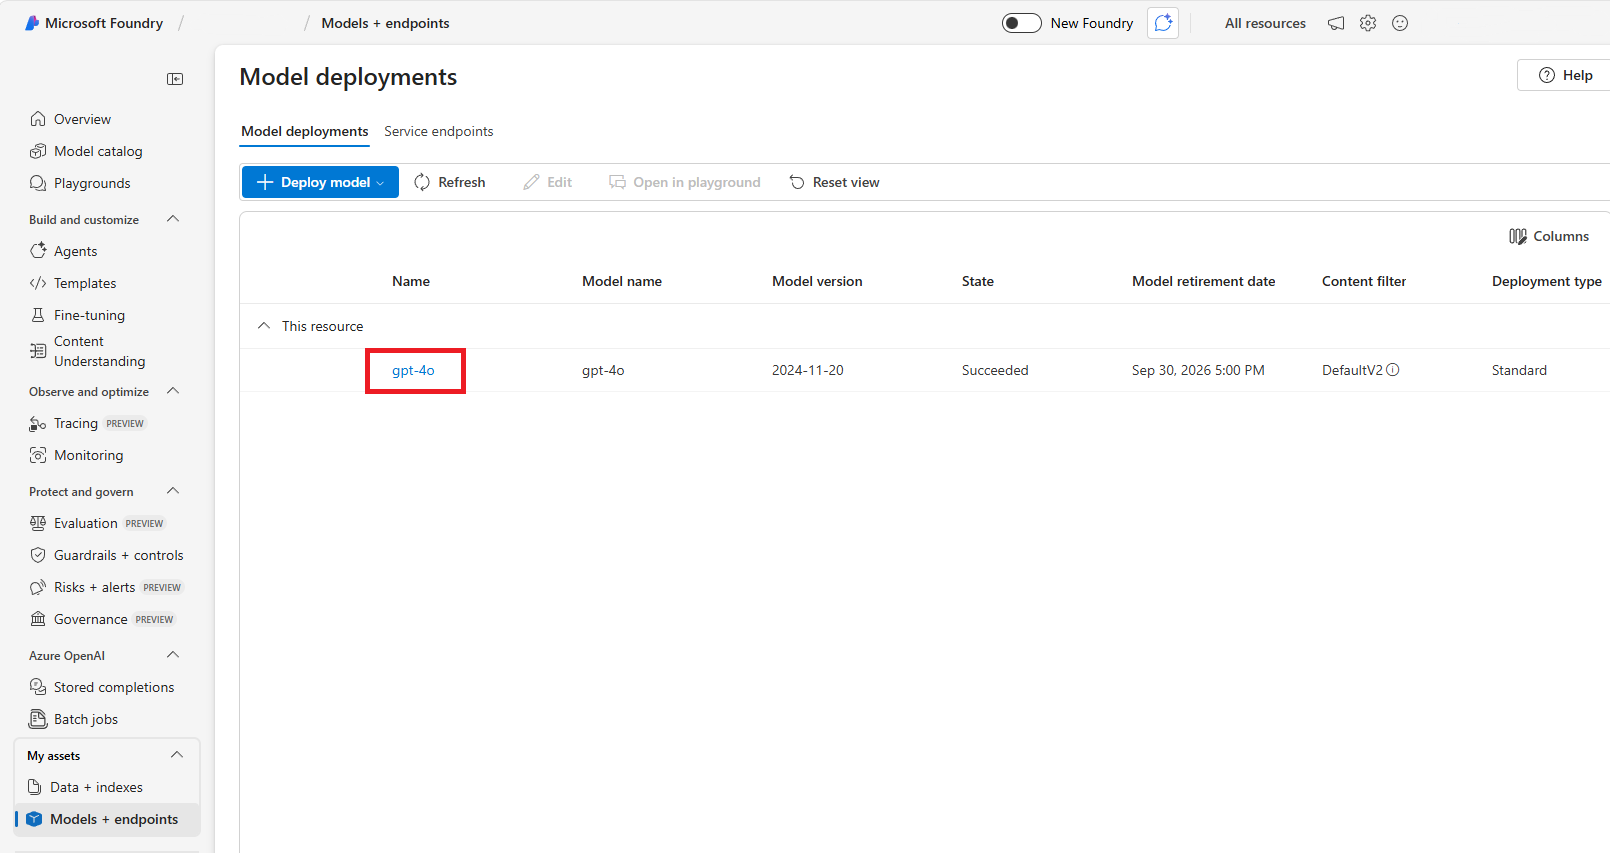Click Open in playground toolbar button
This screenshot has height=853, width=1610.
click(x=685, y=182)
